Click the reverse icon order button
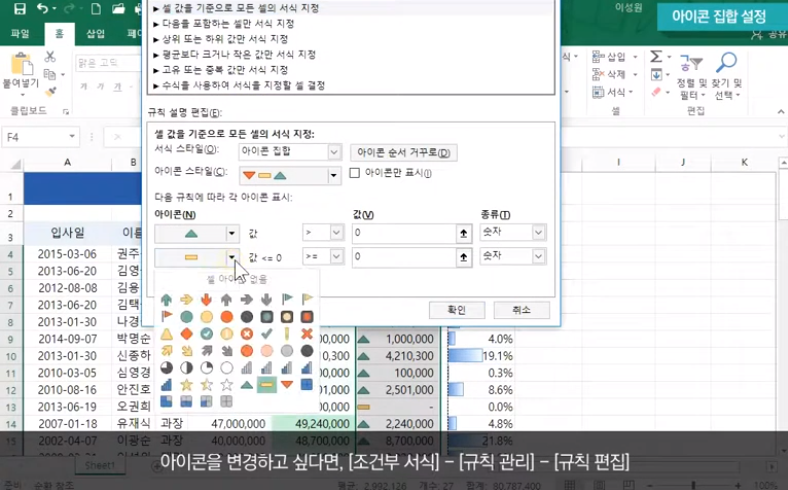Screen dimensions: 788x490 pyautogui.click(x=404, y=153)
